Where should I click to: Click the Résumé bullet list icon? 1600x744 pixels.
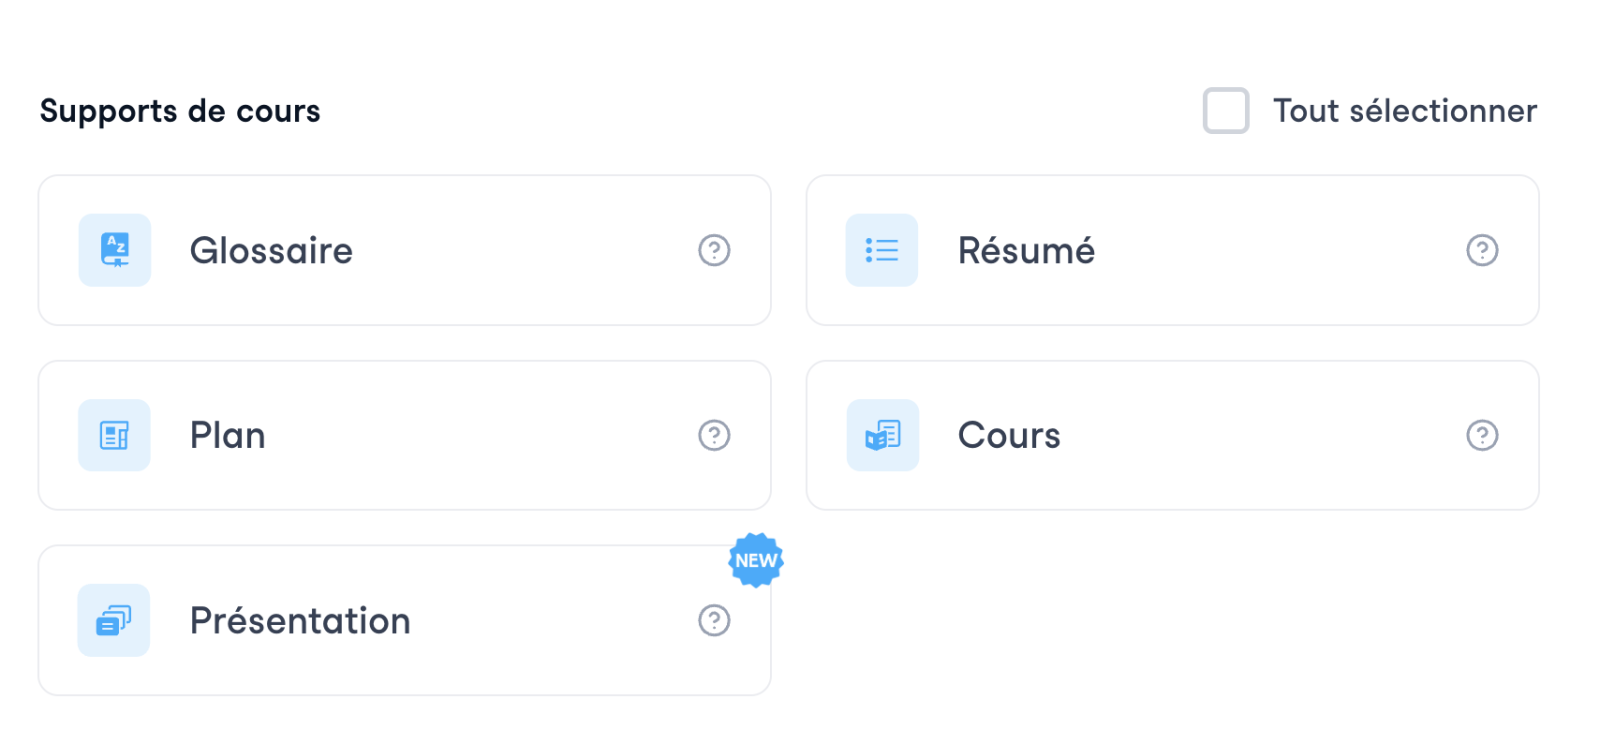tap(882, 250)
